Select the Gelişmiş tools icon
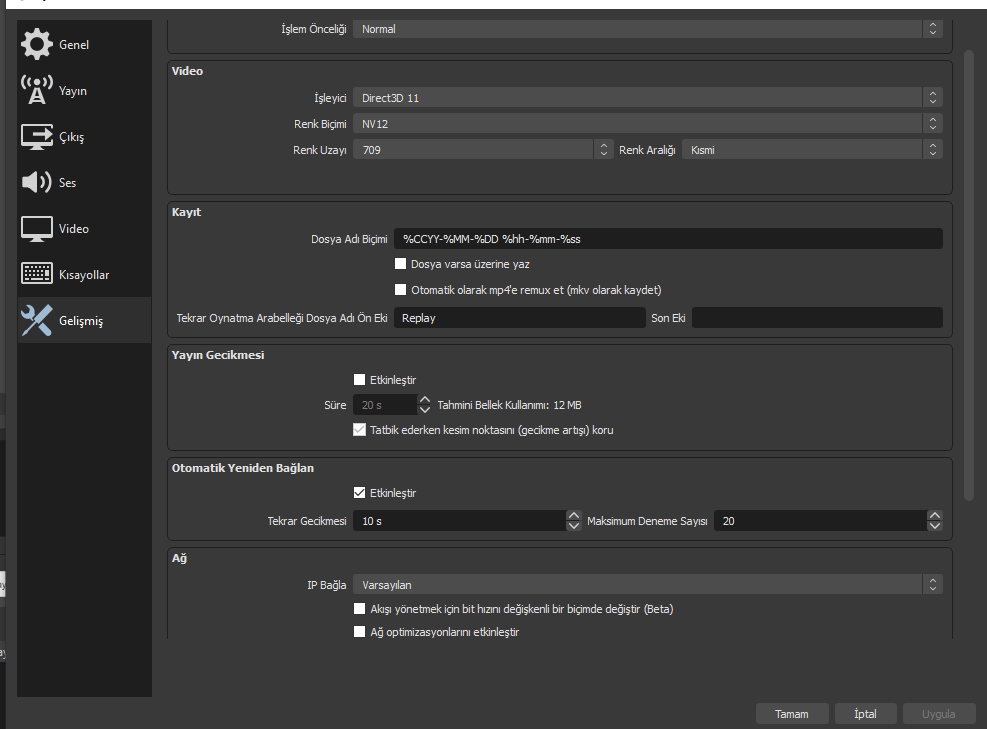Screen dimensions: 987x729 click(x=37, y=320)
